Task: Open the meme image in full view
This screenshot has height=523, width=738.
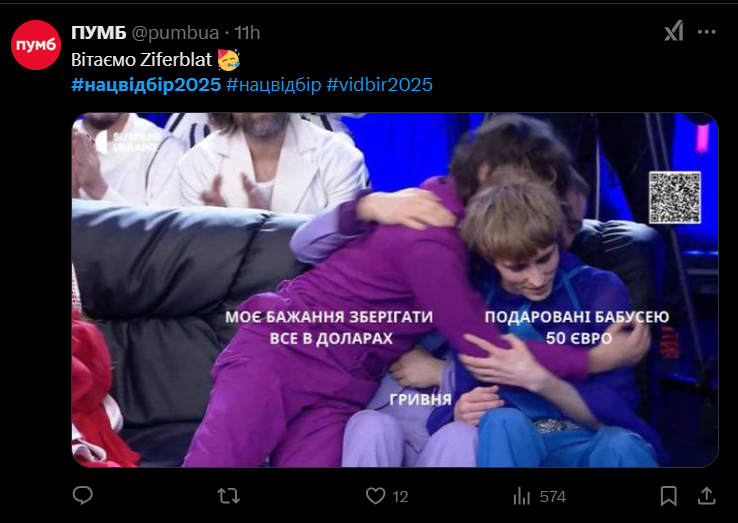Action: tap(395, 290)
